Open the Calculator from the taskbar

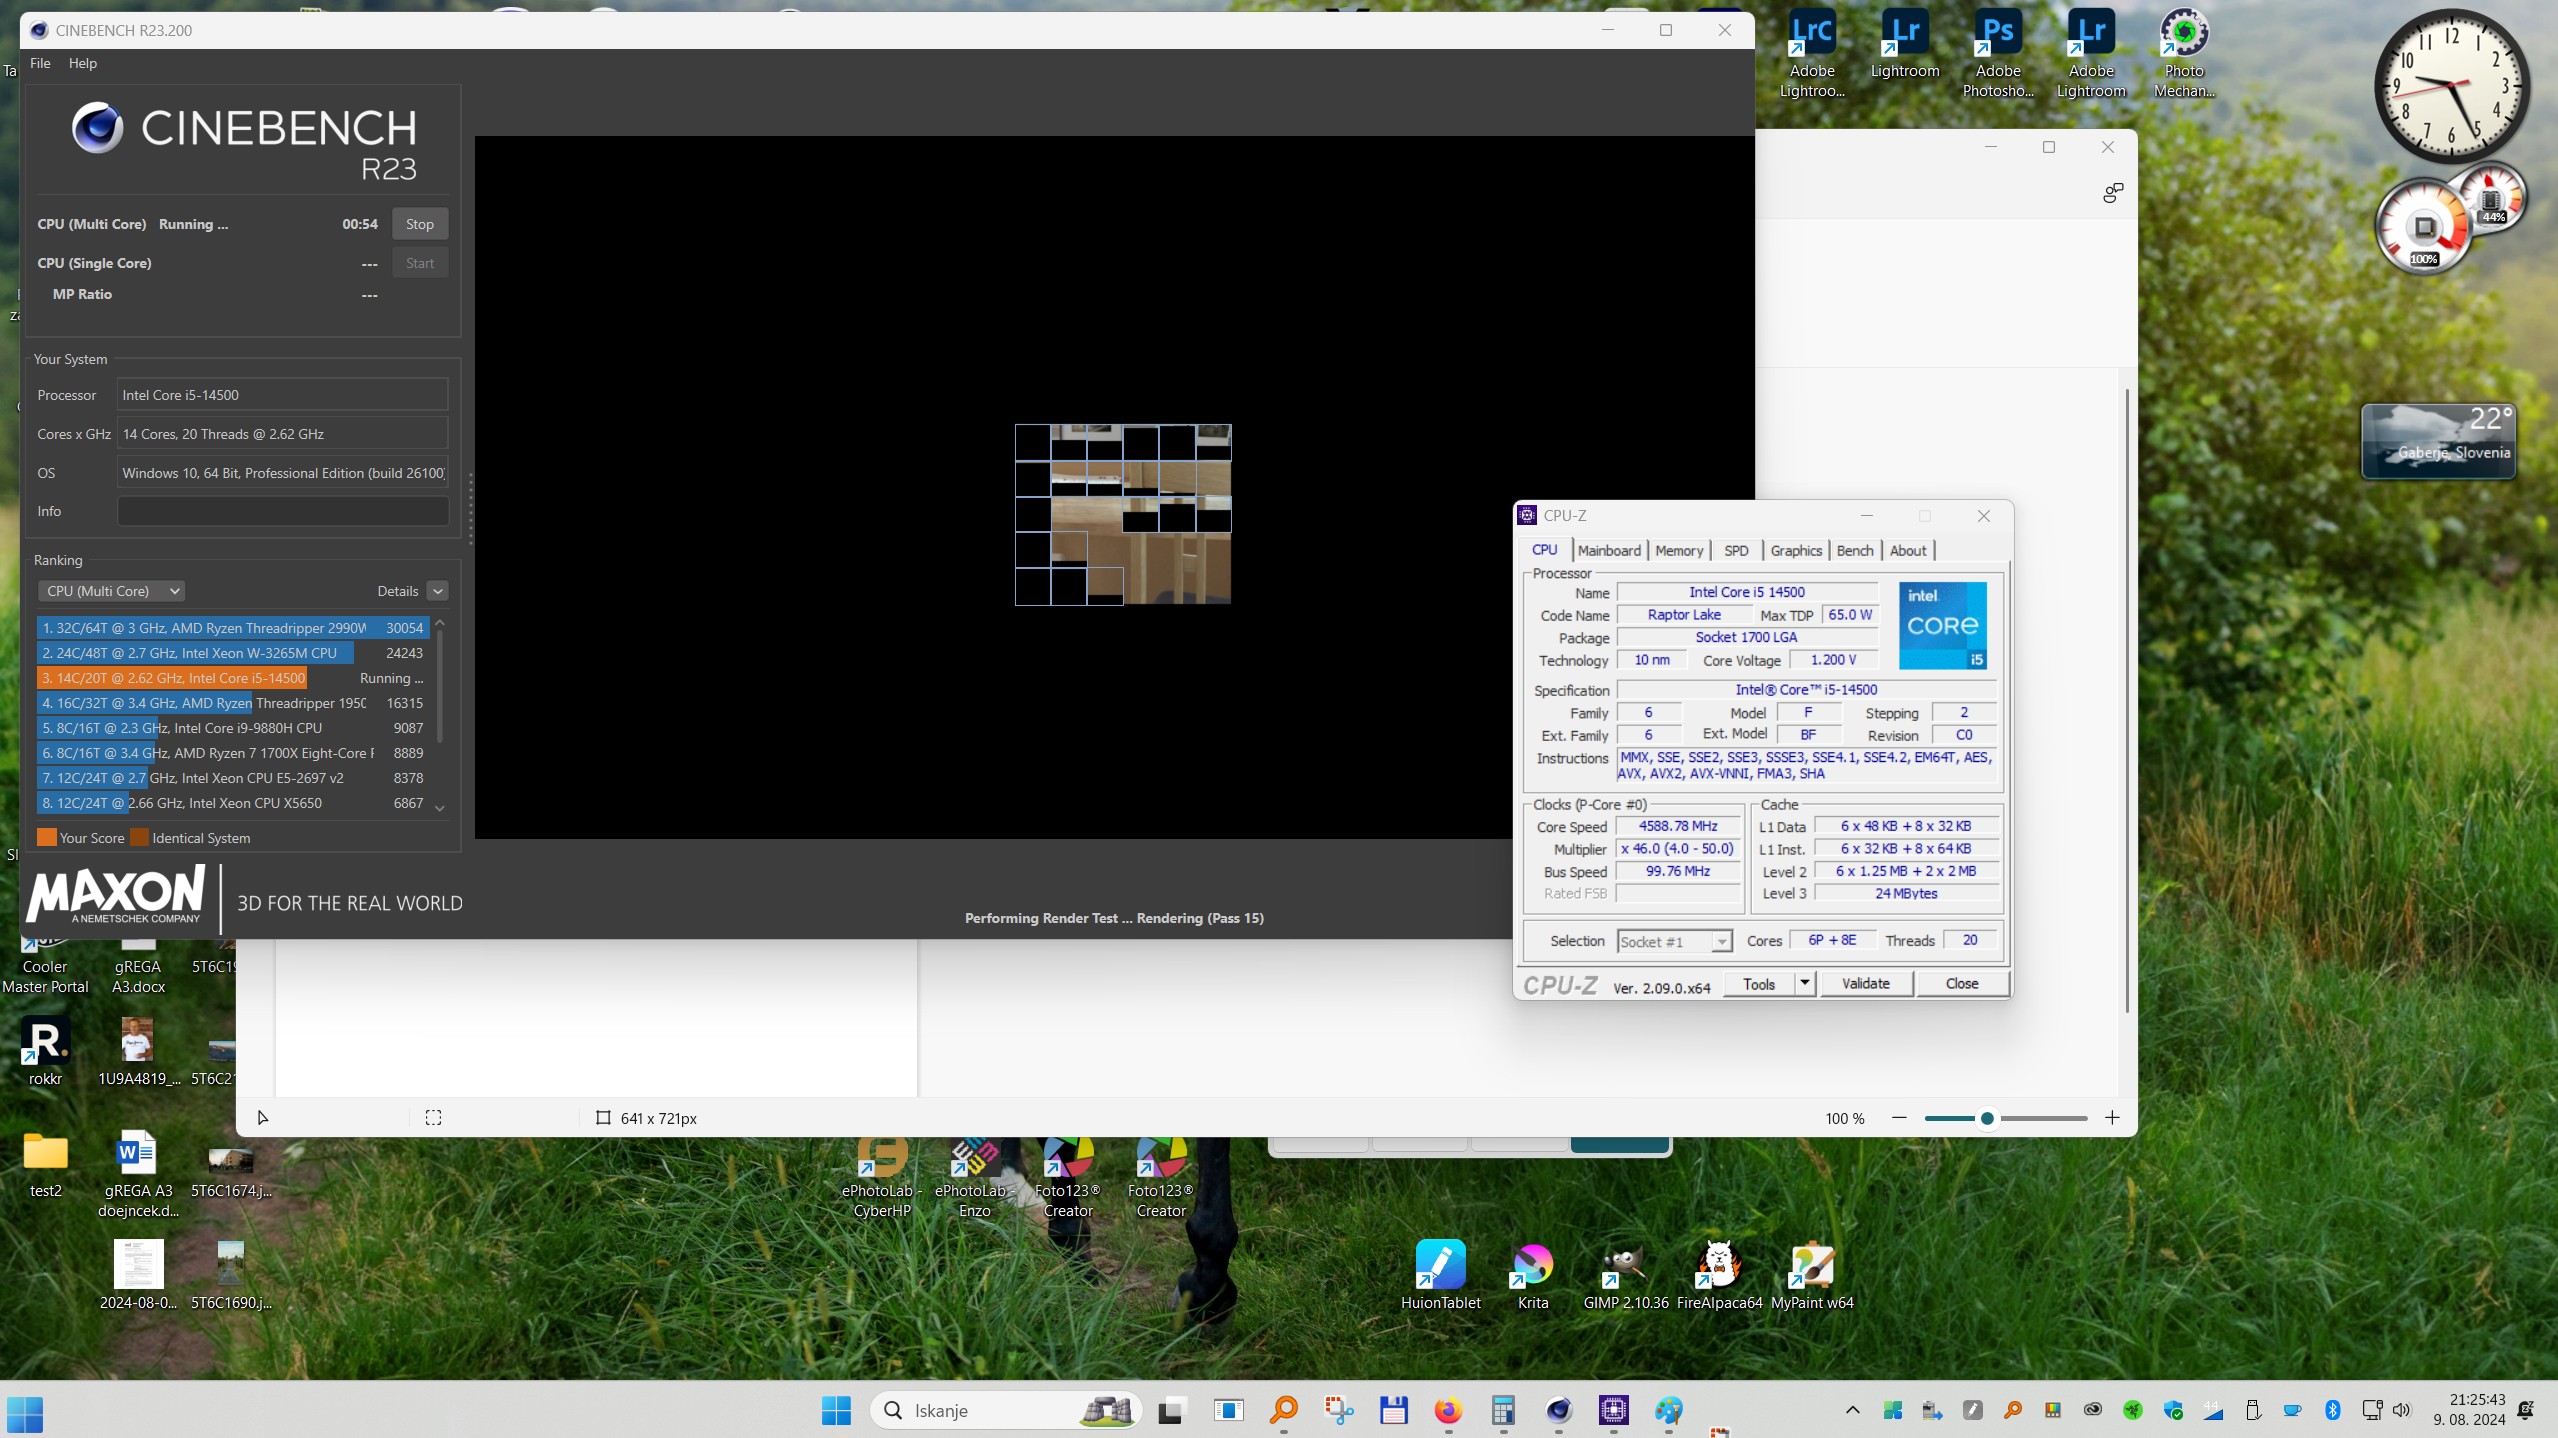1503,1410
